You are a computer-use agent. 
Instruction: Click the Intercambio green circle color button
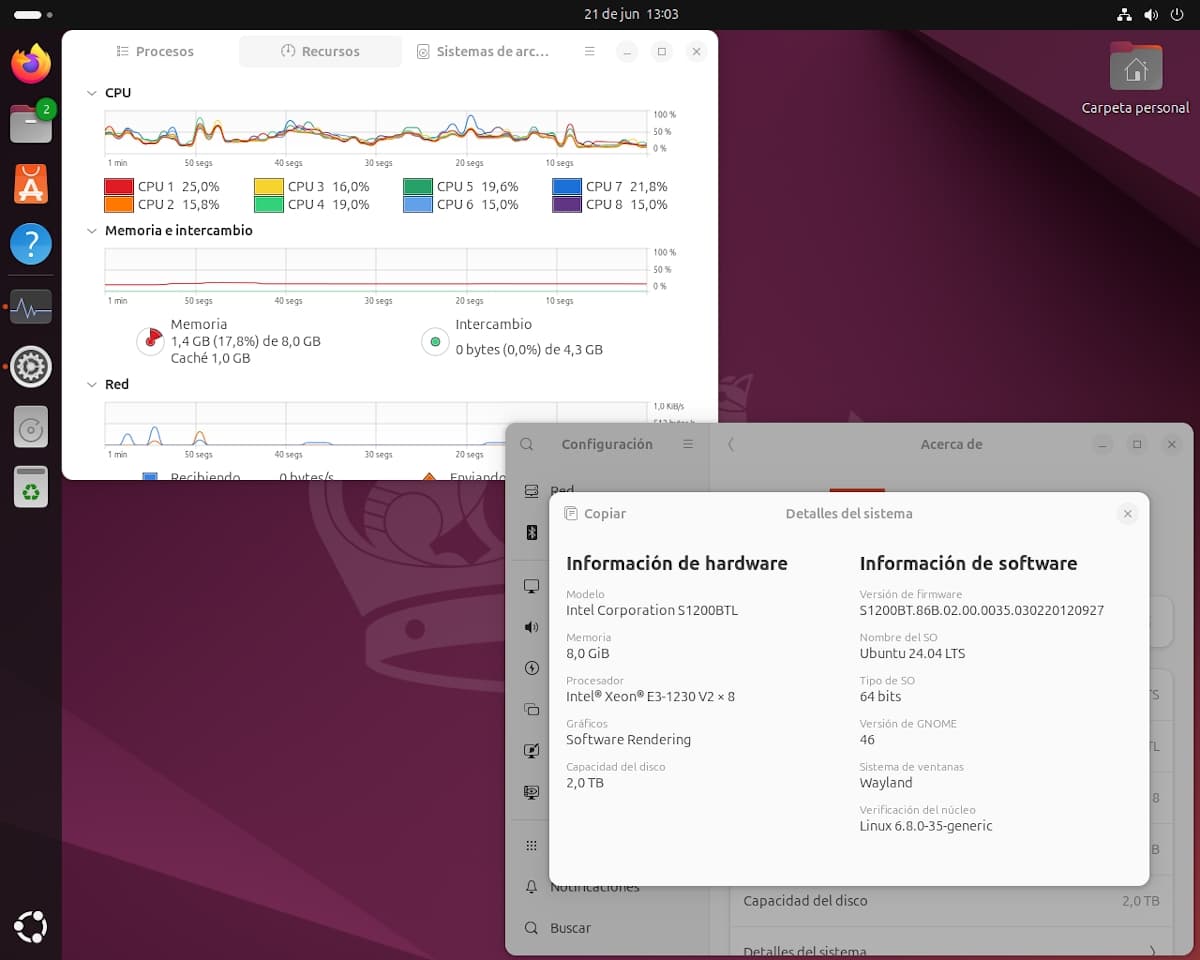(434, 341)
